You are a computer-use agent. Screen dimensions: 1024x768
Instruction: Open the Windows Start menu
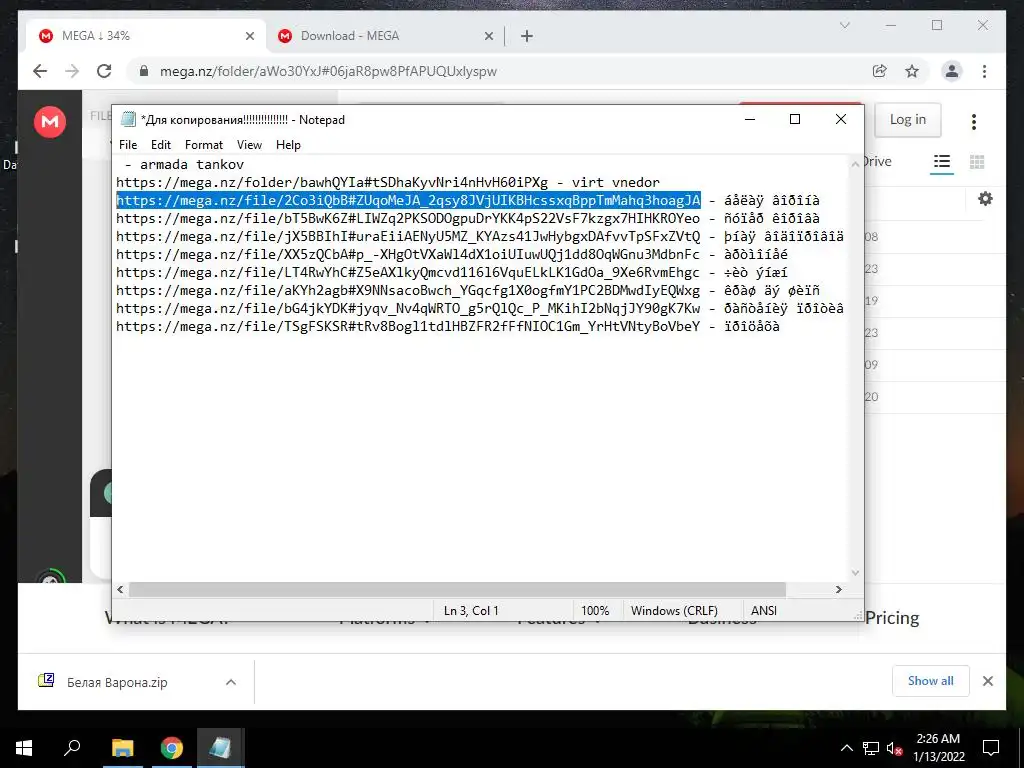(x=24, y=748)
